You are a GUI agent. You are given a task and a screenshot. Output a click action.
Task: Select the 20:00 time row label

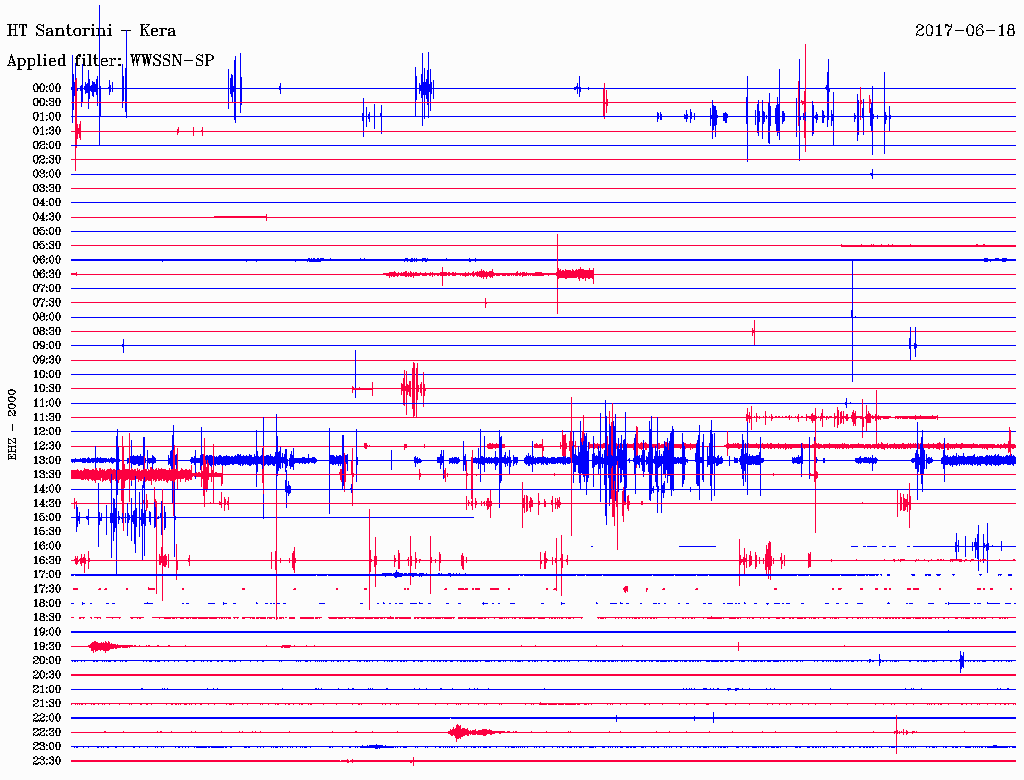(47, 661)
